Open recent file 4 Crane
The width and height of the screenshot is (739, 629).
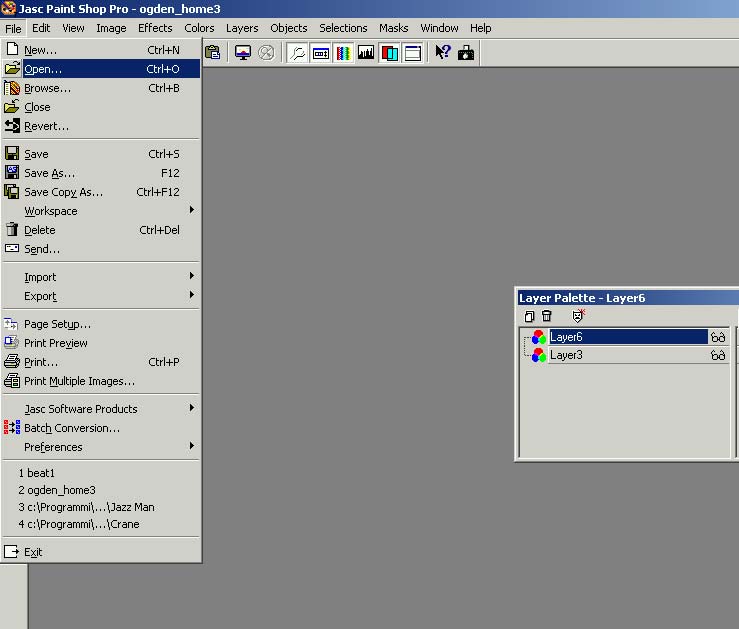[101, 524]
